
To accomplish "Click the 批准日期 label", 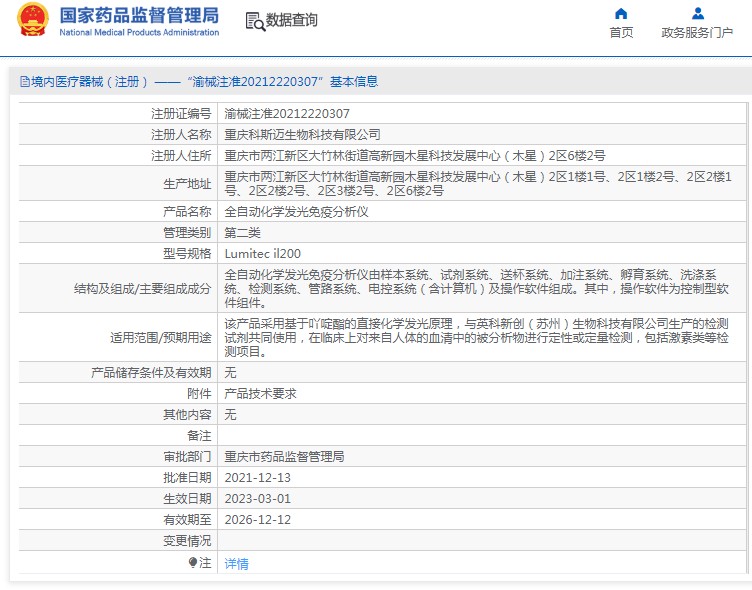I will tap(187, 478).
